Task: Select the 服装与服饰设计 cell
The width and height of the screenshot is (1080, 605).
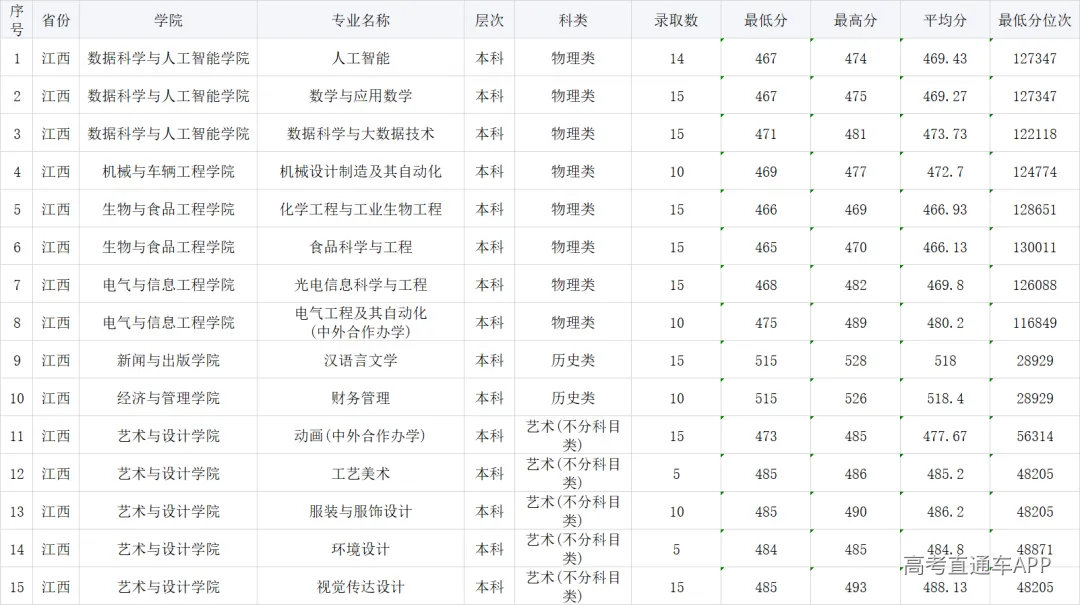Action: 361,511
